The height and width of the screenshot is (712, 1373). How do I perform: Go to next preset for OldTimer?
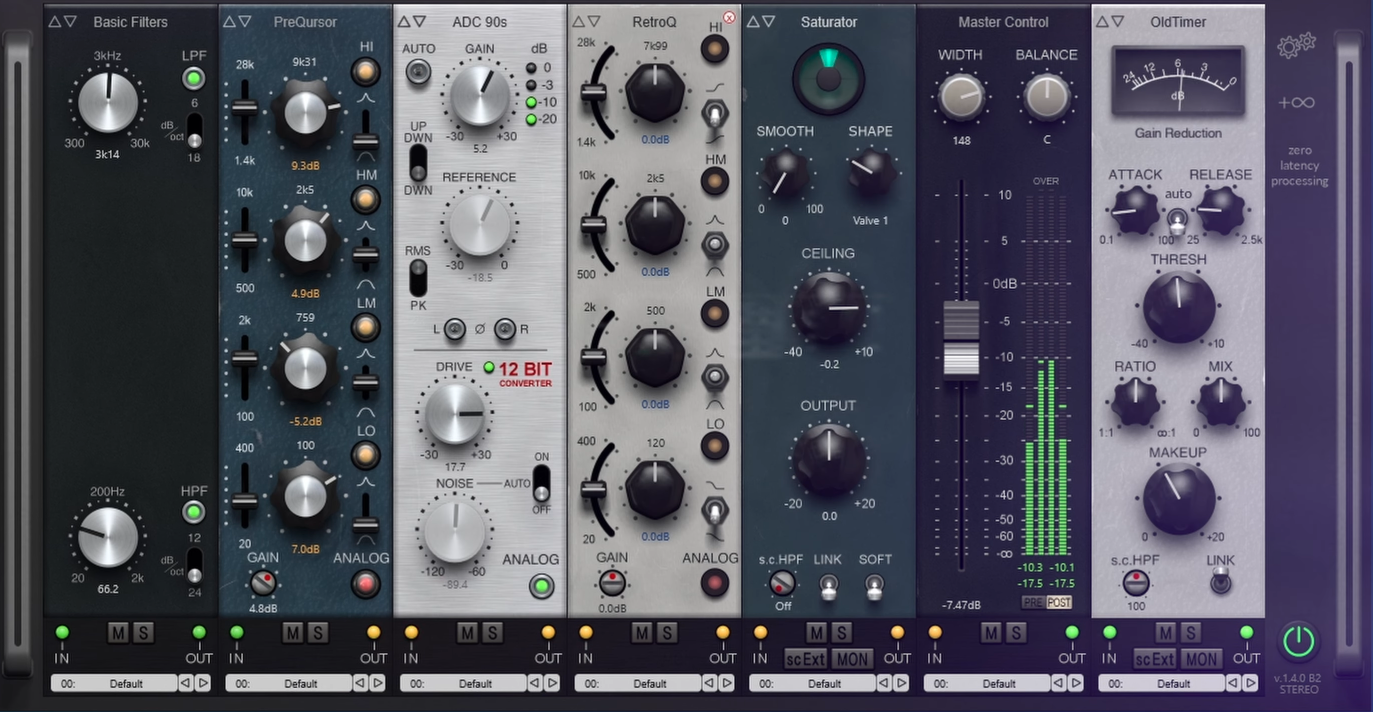coord(1250,683)
